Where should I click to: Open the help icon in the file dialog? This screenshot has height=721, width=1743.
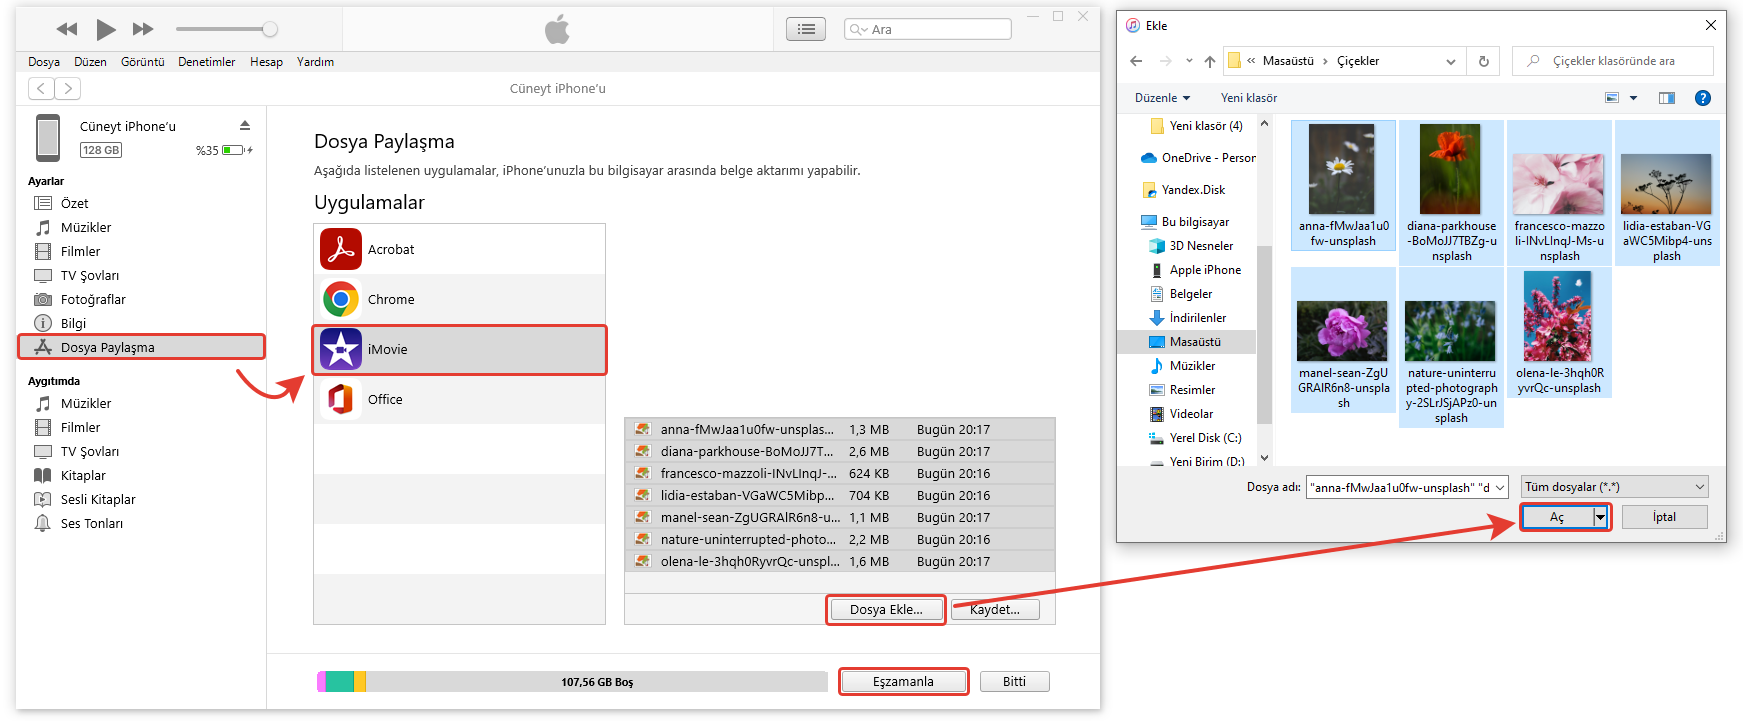(x=1702, y=98)
